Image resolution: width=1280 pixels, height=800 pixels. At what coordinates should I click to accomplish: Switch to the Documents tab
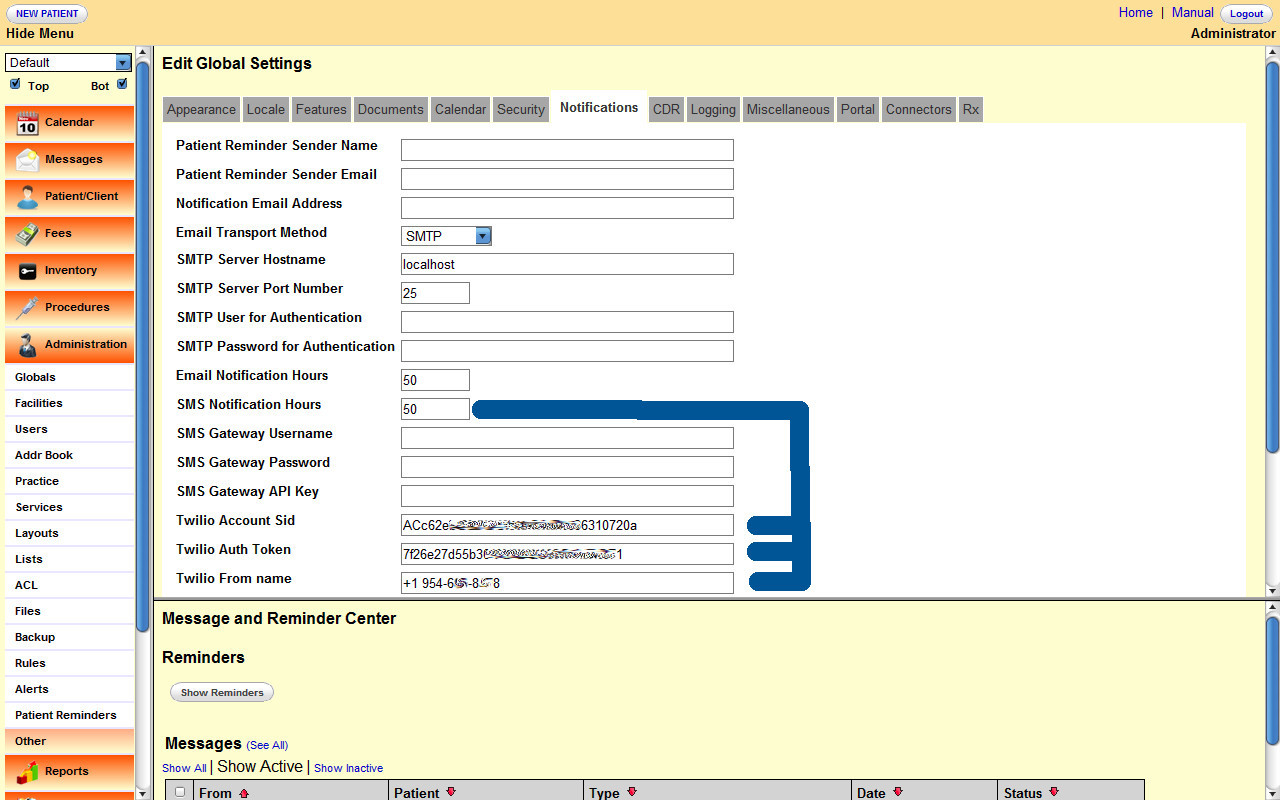click(x=391, y=110)
